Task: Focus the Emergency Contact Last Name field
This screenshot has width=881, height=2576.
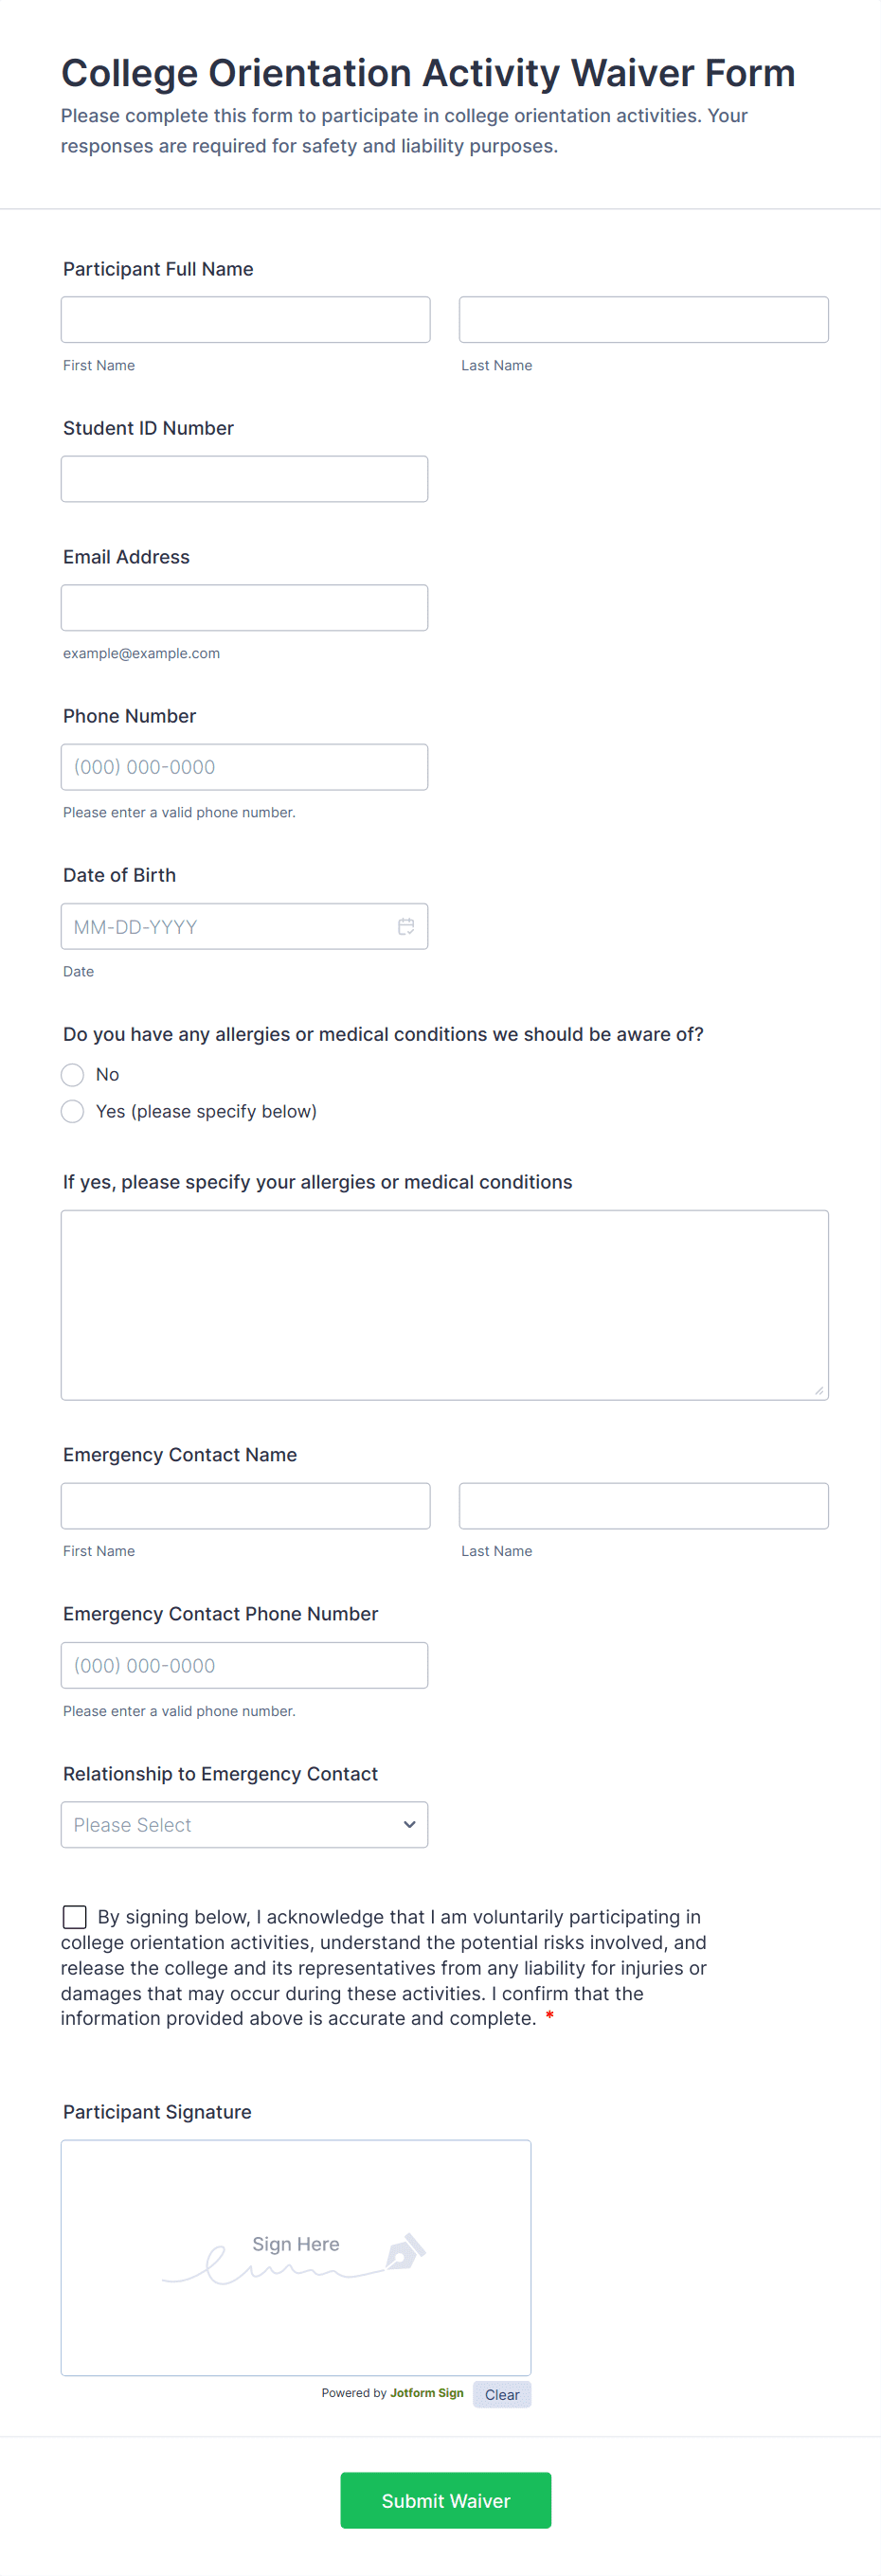Action: coord(643,1505)
